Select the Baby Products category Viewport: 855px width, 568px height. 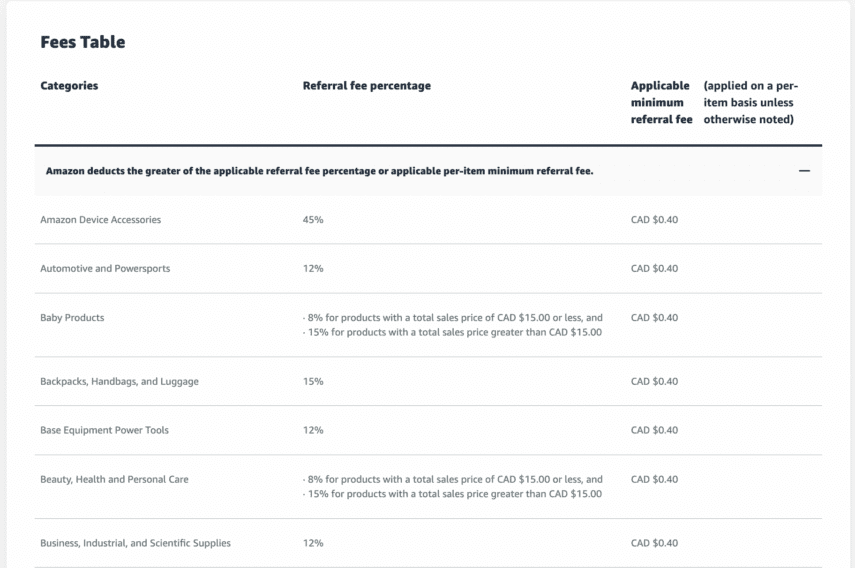click(72, 318)
